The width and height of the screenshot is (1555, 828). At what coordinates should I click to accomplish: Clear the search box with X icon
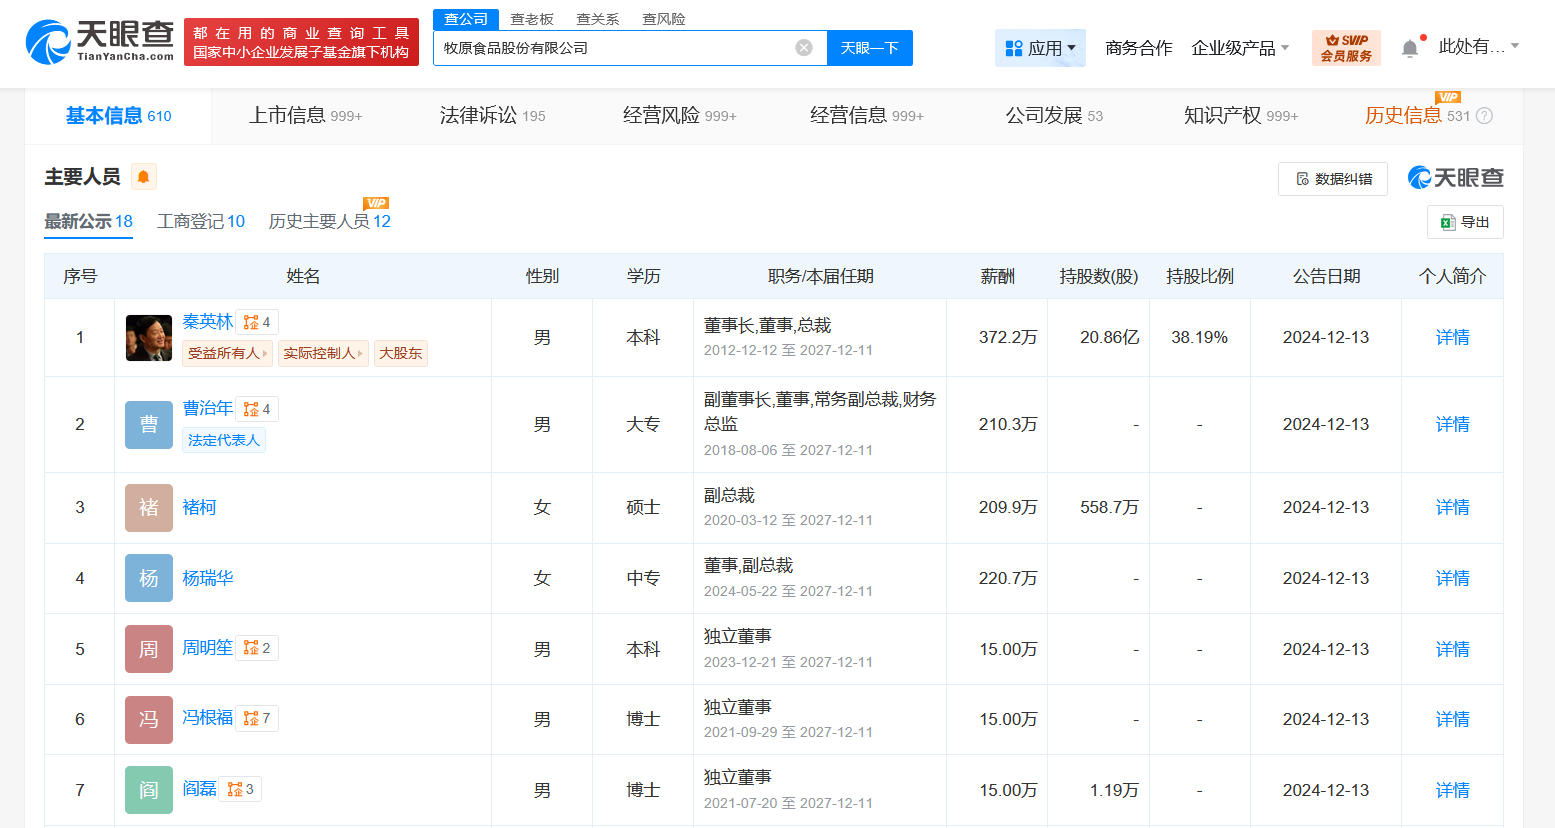pos(804,48)
